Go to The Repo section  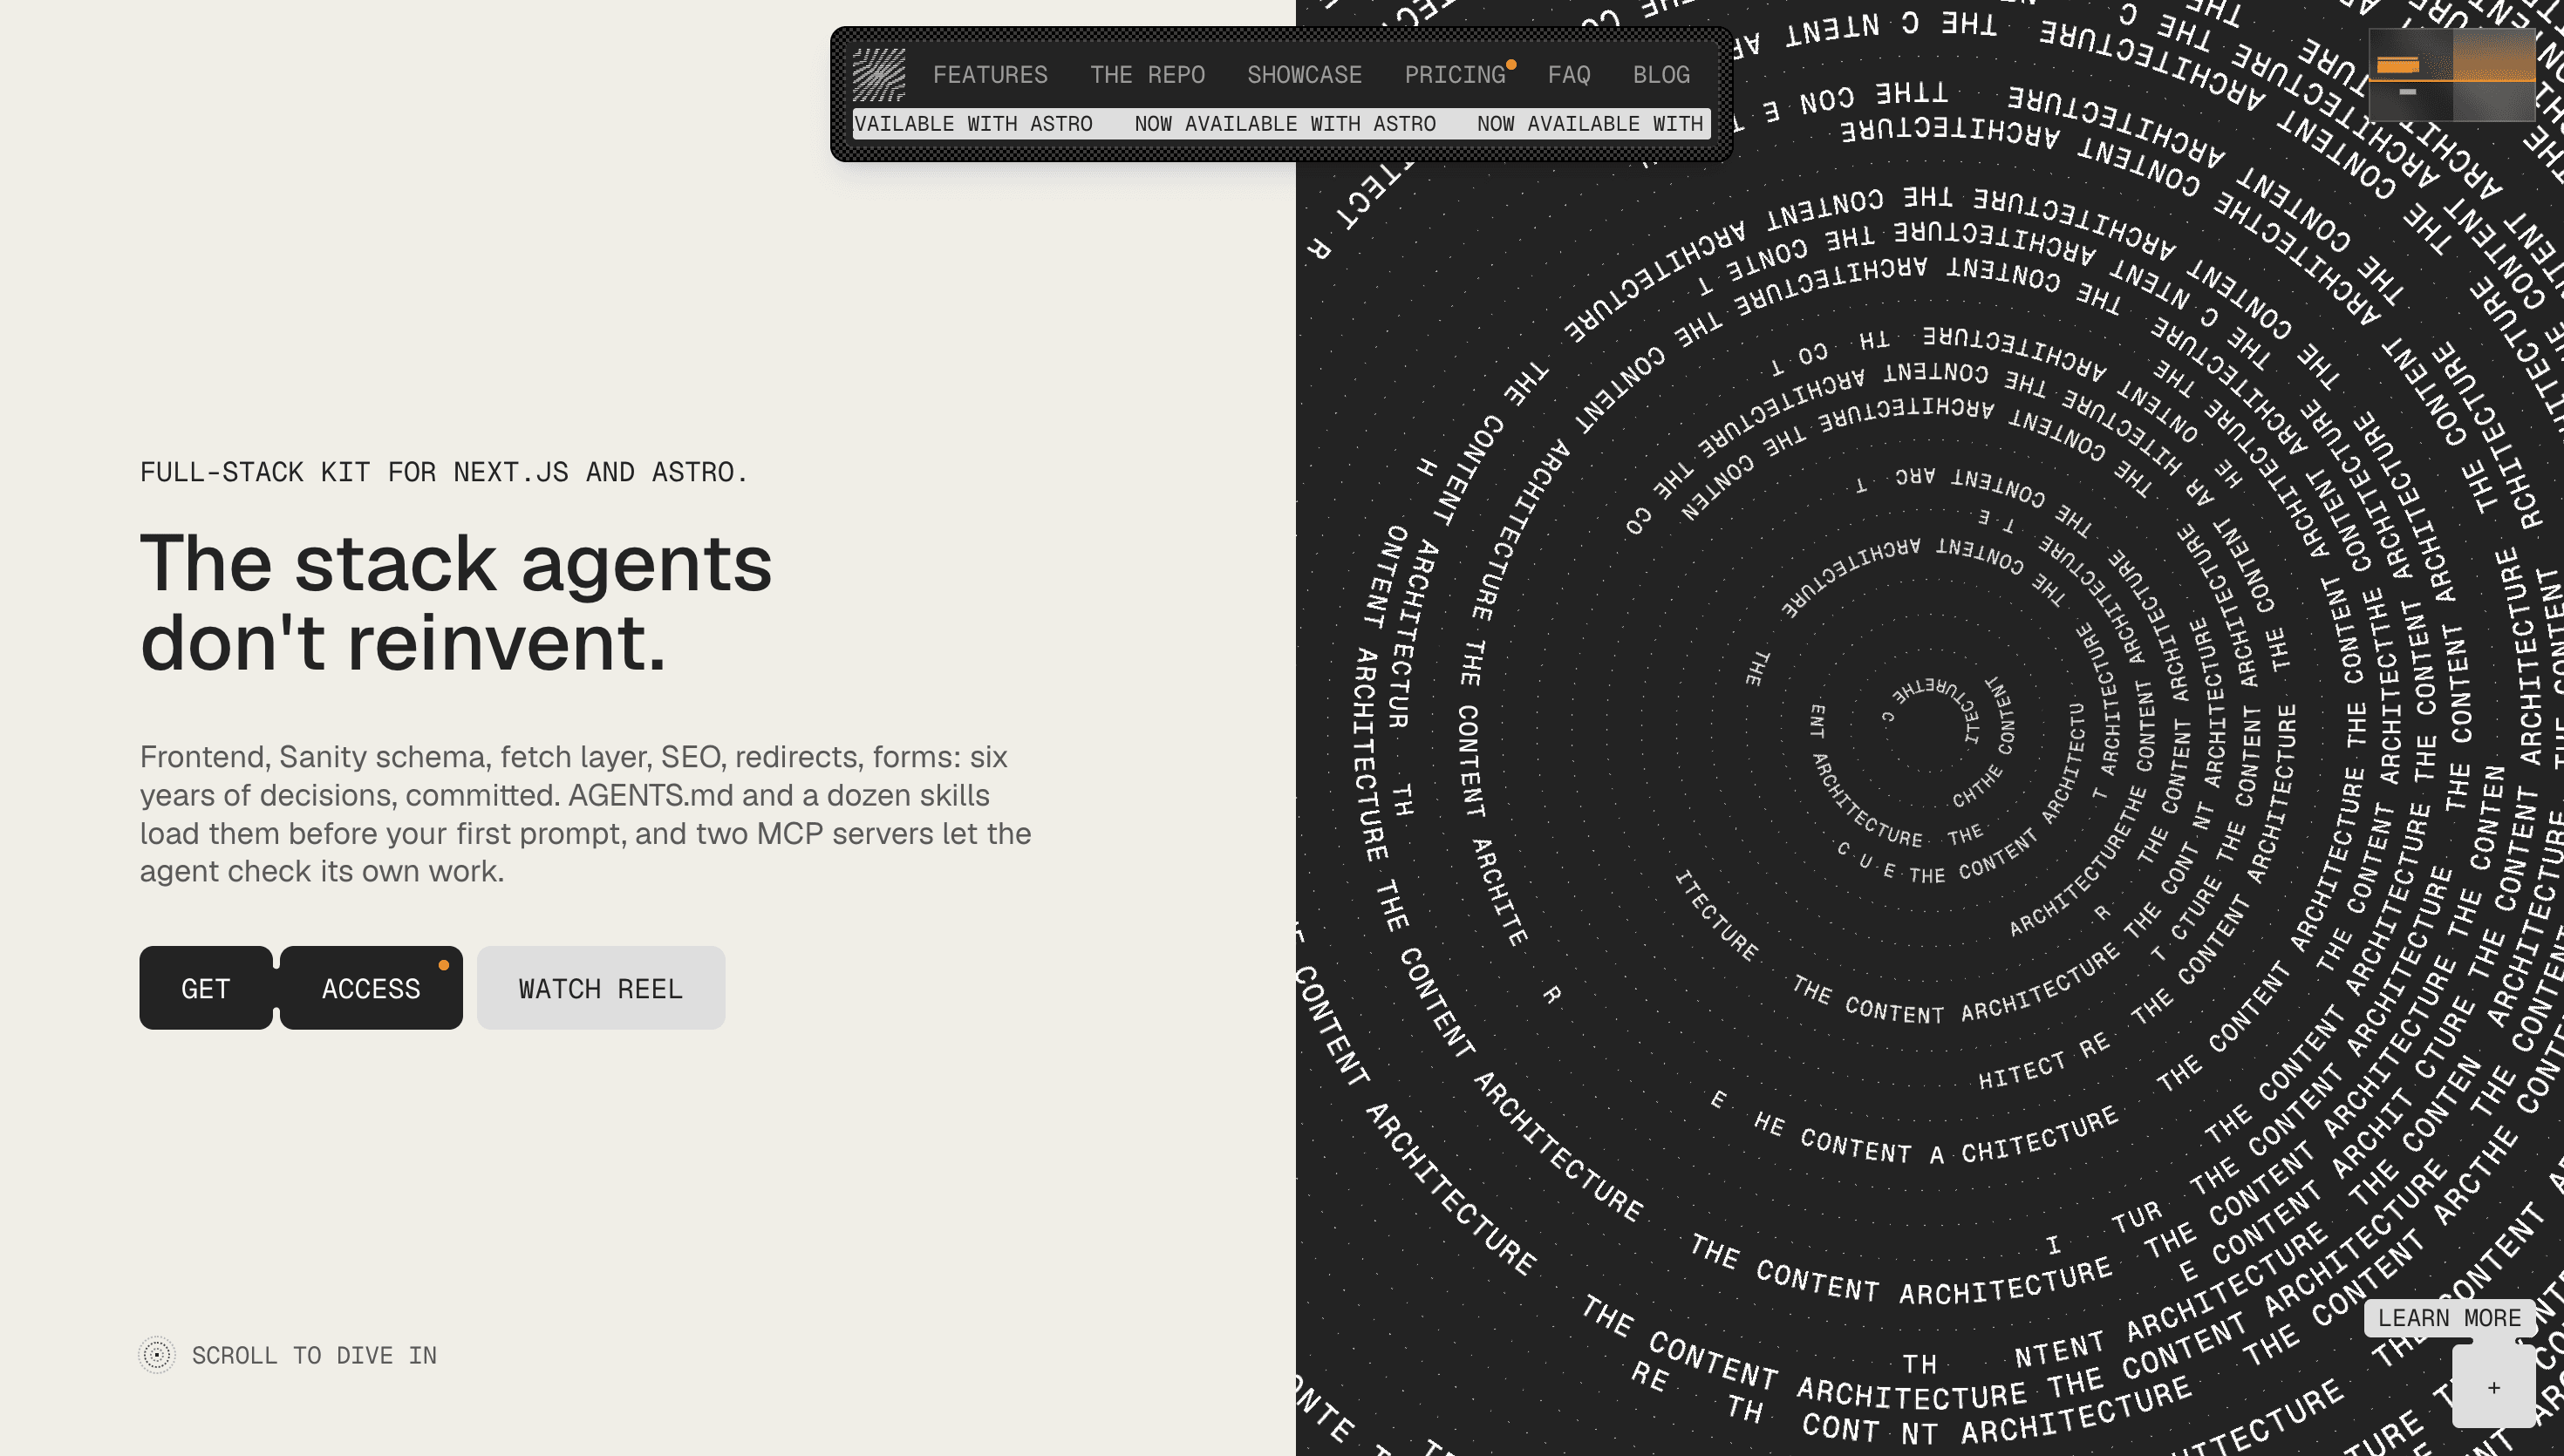pyautogui.click(x=1147, y=75)
